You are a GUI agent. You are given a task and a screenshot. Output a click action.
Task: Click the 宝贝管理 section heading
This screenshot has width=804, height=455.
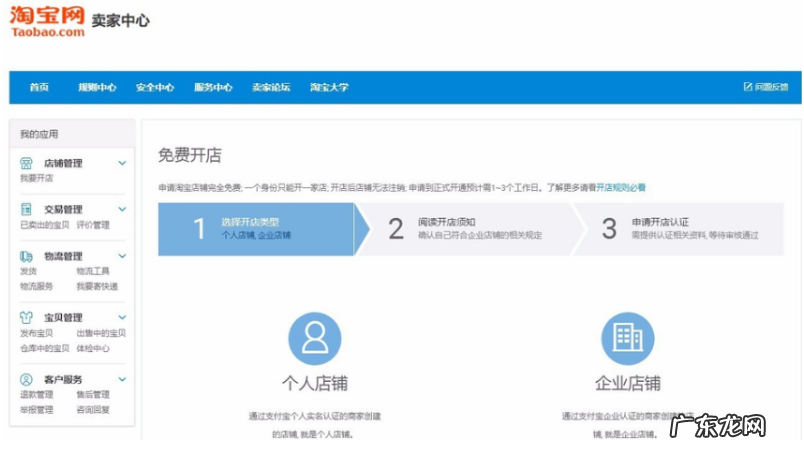coord(63,318)
